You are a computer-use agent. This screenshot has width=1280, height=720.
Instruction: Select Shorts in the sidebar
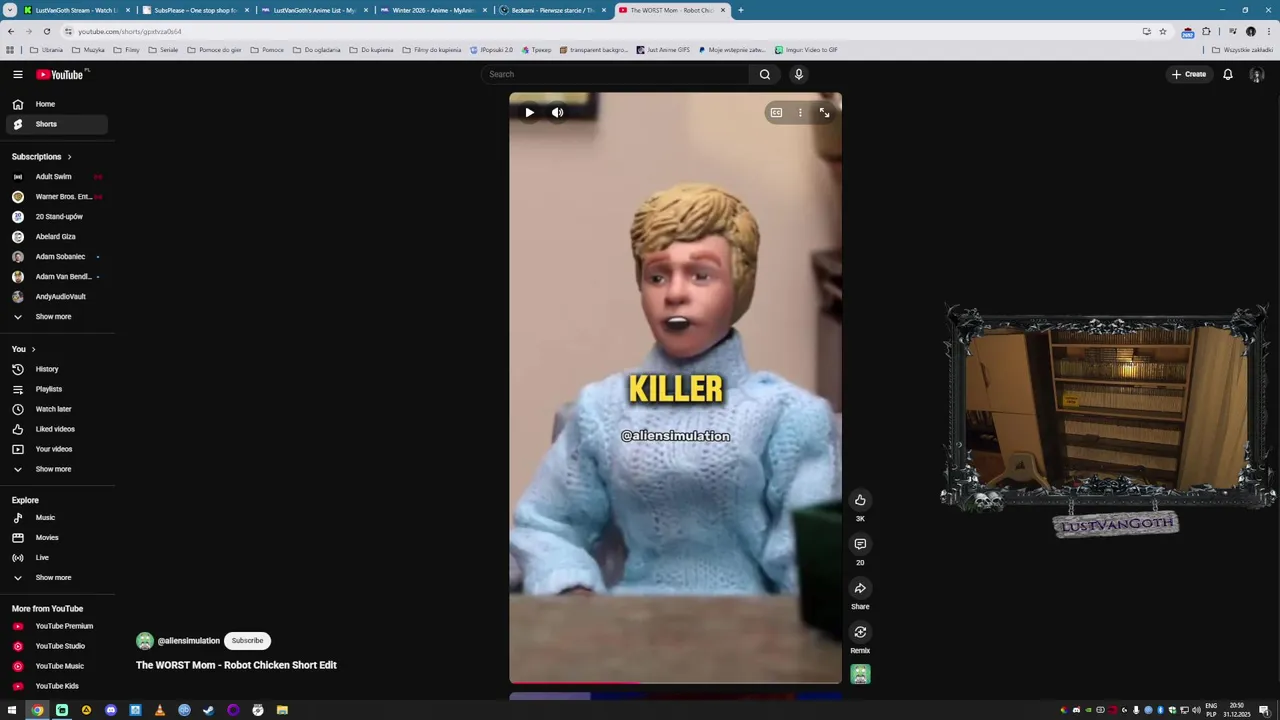[55, 124]
